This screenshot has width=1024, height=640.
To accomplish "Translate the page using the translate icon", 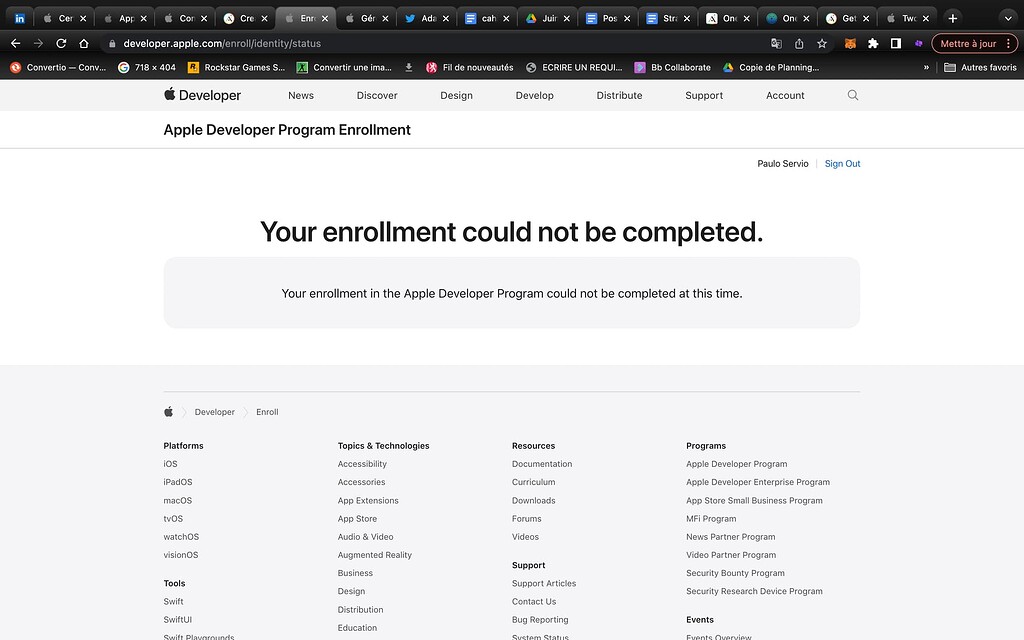I will point(775,43).
